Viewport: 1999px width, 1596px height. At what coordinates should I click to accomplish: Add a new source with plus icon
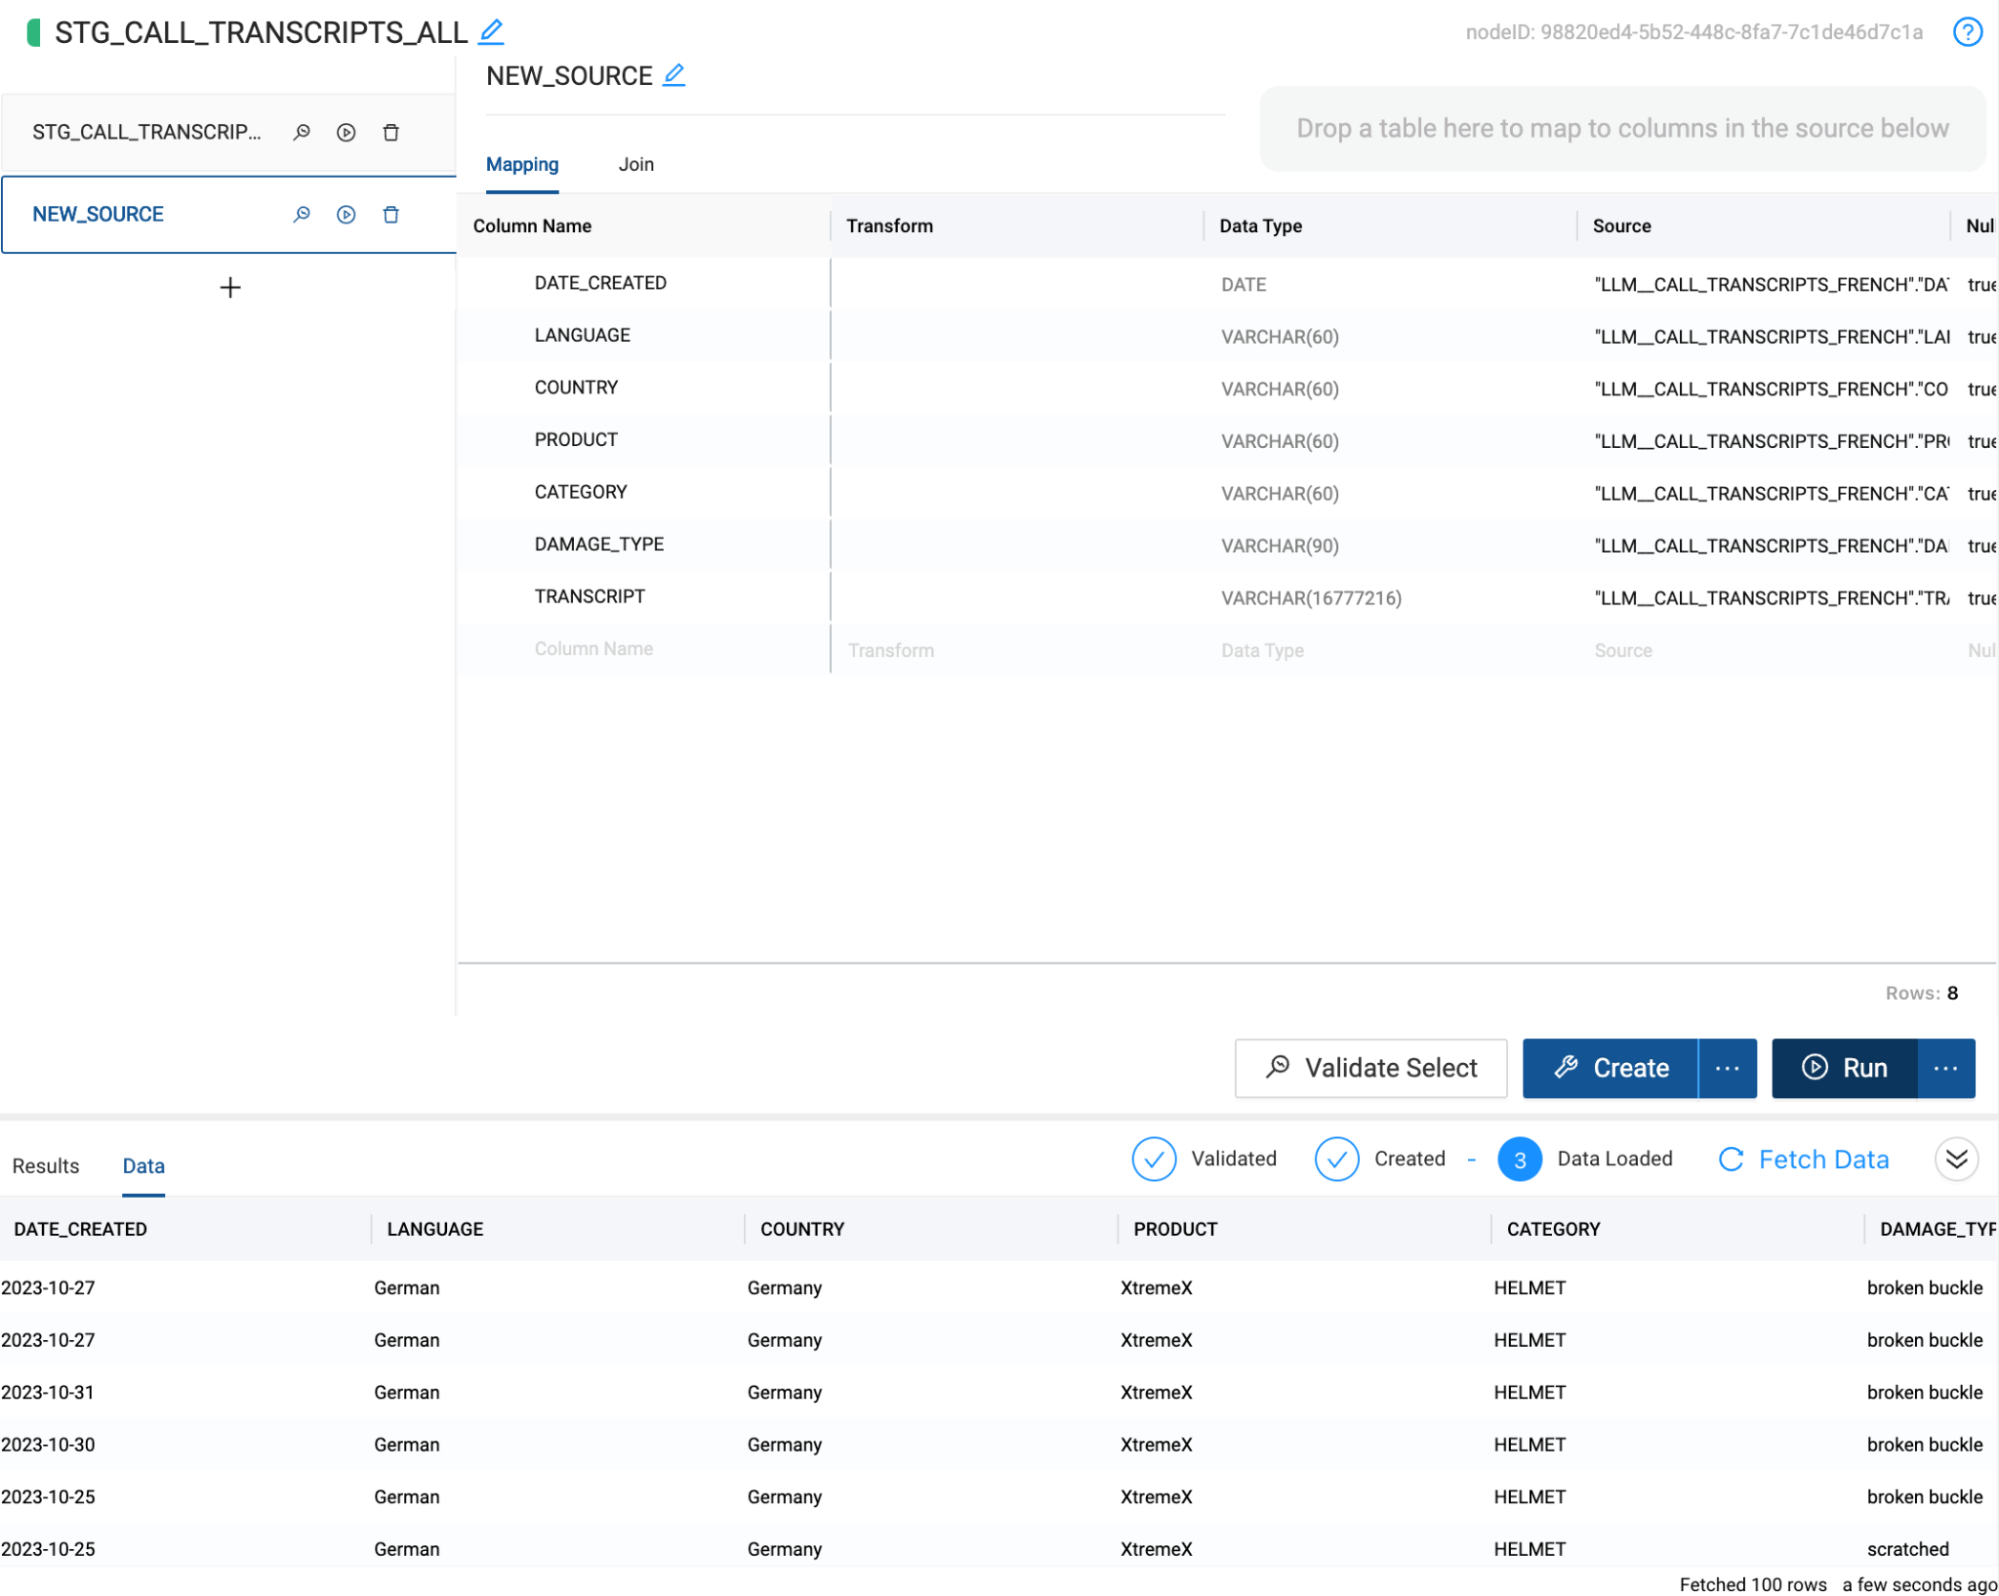pyautogui.click(x=230, y=288)
